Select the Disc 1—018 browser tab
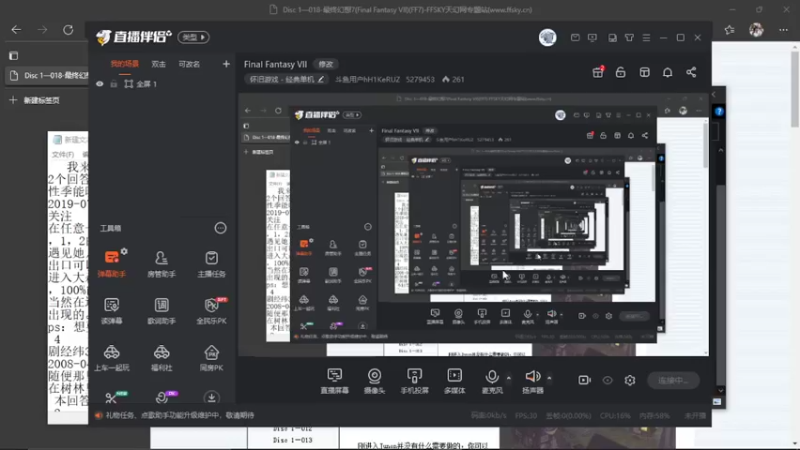800x450 pixels. pyautogui.click(x=48, y=76)
